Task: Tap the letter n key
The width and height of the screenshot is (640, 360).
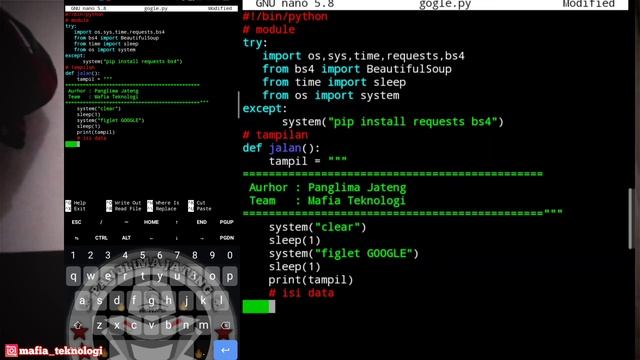Action: 186,326
